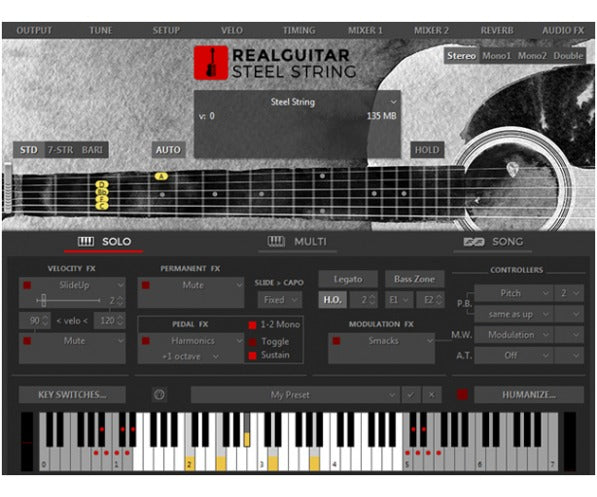Toggle the Pedal FX Harmonics indicator
Screen dimensions: 597x497
tap(146, 340)
